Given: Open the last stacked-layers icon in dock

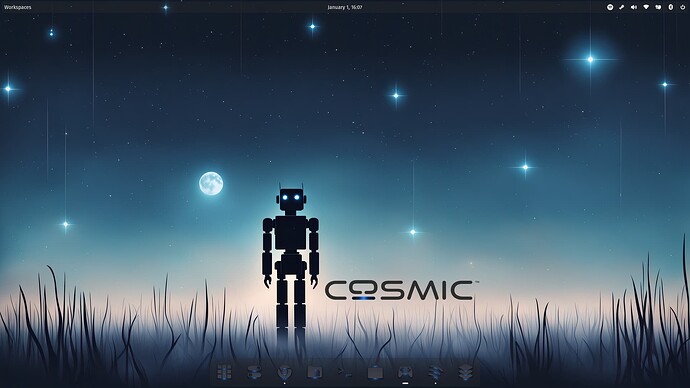Looking at the screenshot, I should pos(465,373).
